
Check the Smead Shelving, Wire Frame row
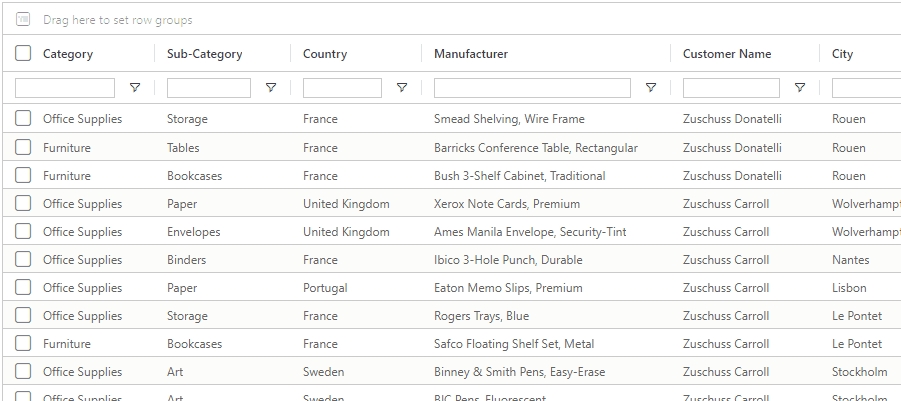(23, 119)
